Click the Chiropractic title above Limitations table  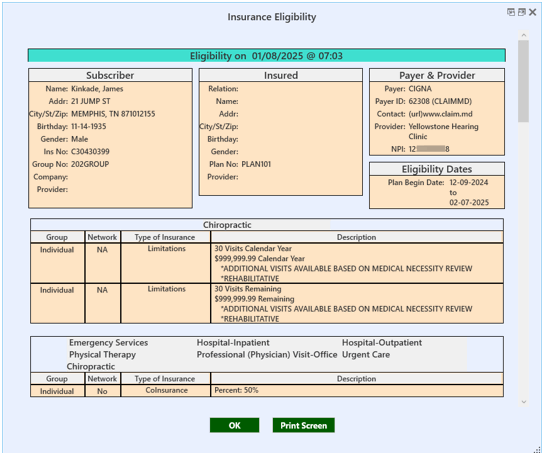[x=227, y=225]
